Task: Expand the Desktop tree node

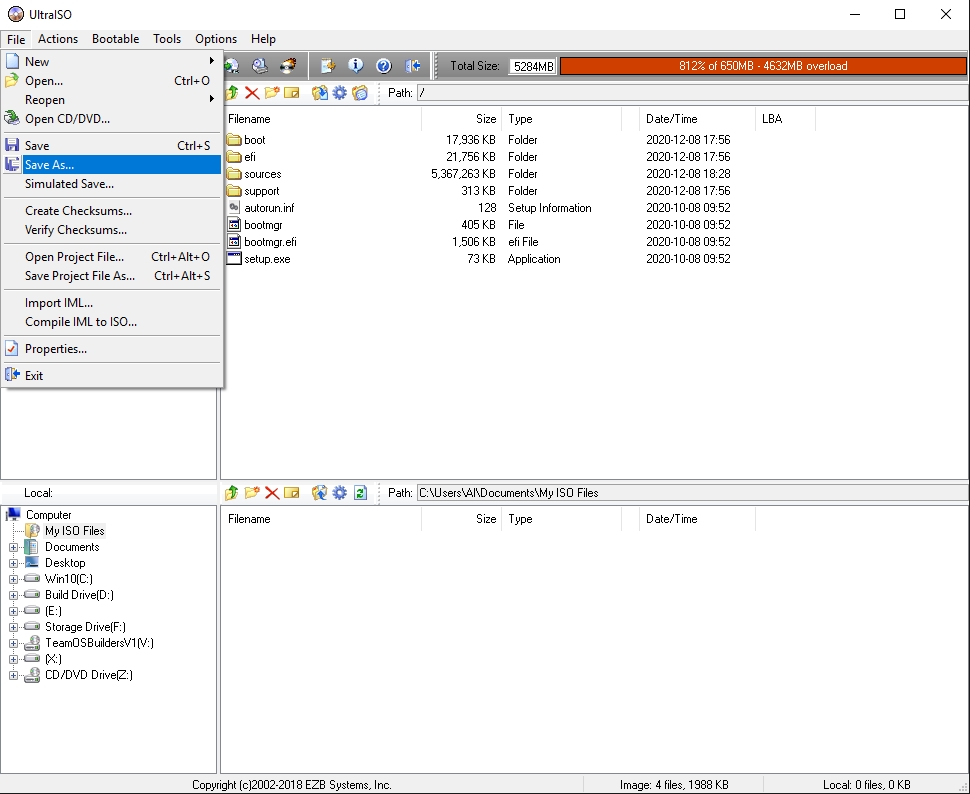Action: (x=13, y=563)
